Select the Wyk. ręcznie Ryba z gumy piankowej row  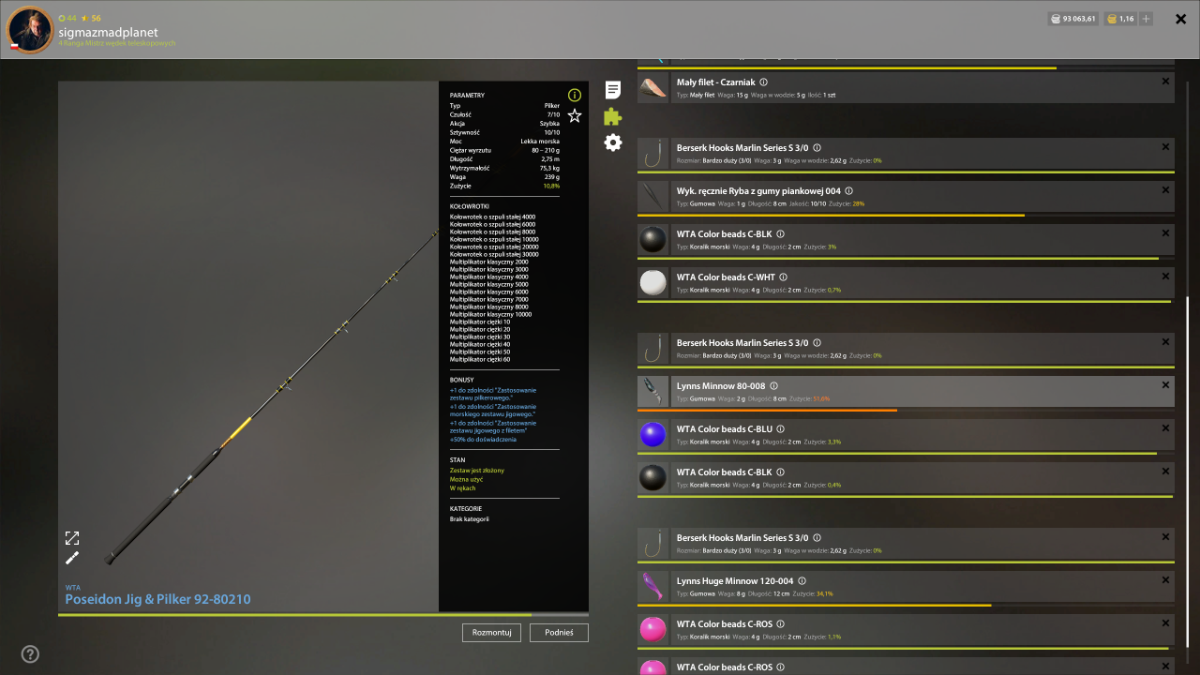pyautogui.click(x=906, y=196)
